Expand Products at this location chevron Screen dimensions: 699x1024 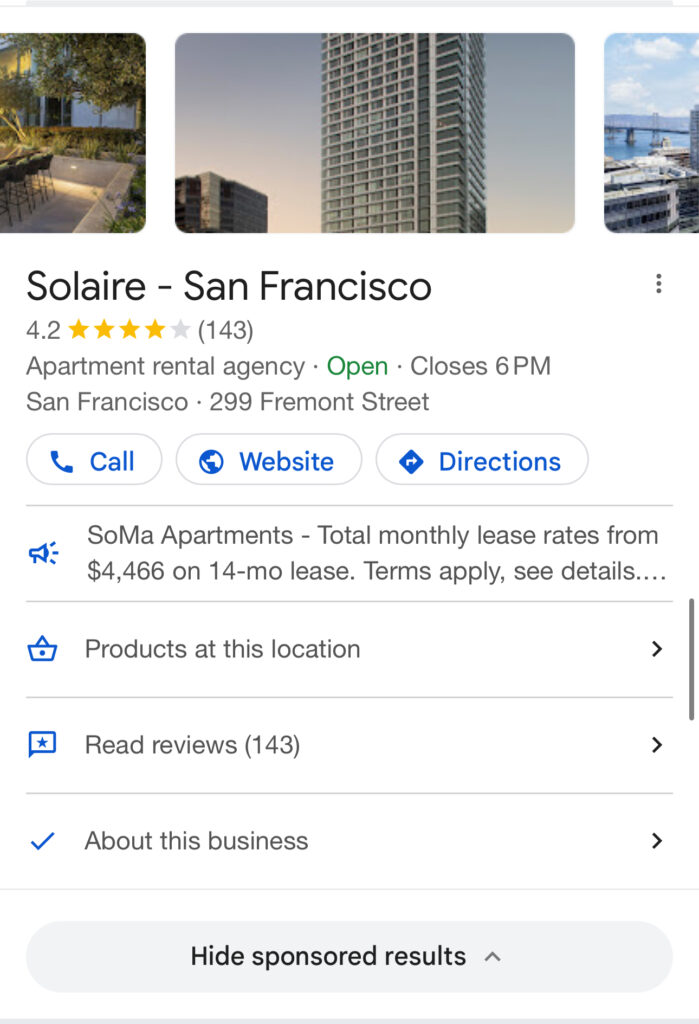pyautogui.click(x=657, y=649)
